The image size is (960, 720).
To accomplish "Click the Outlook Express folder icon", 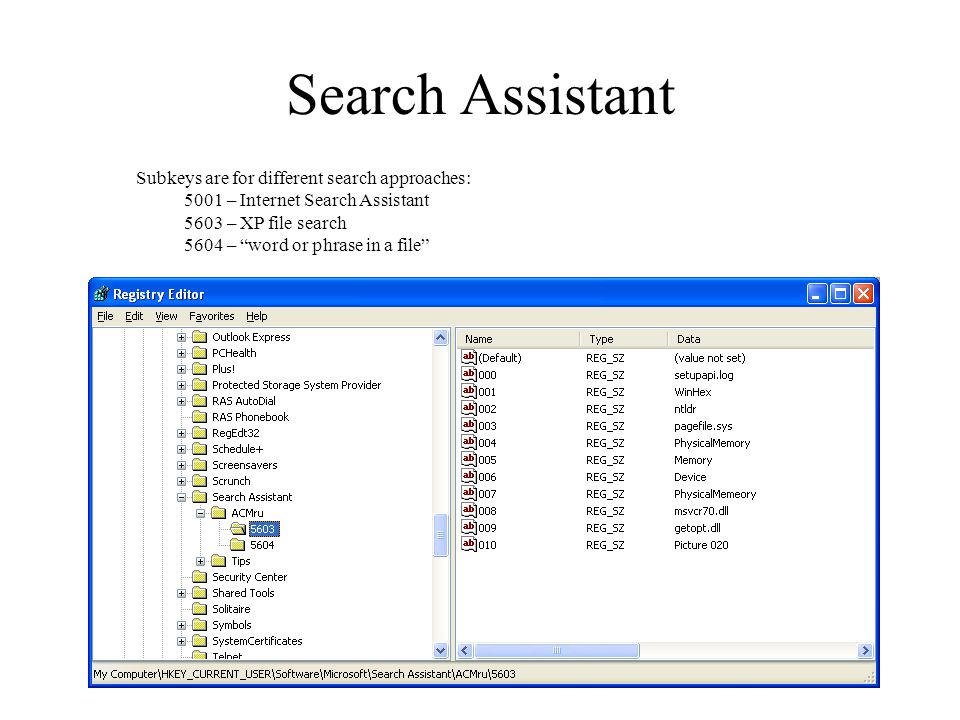I will pyautogui.click(x=200, y=337).
